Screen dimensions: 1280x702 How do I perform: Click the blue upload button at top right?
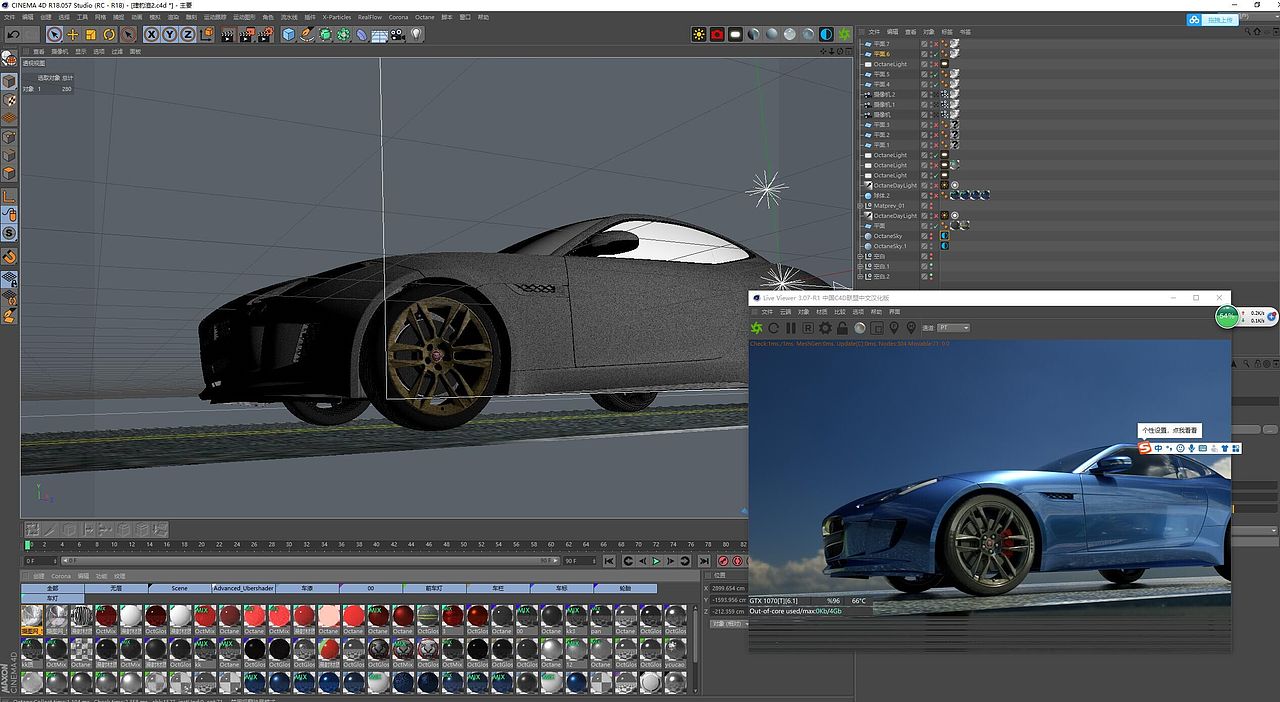1212,20
